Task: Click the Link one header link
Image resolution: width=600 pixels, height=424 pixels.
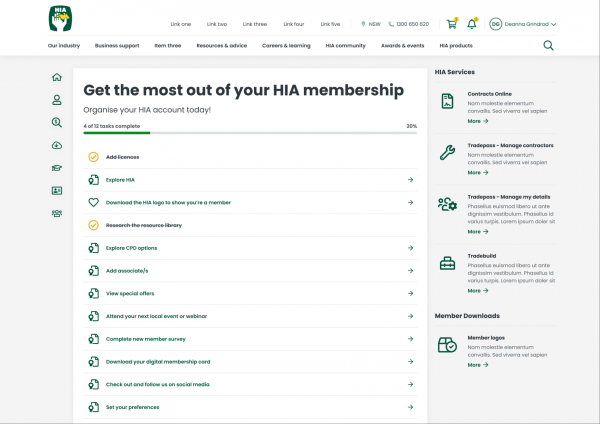Action: tap(181, 24)
